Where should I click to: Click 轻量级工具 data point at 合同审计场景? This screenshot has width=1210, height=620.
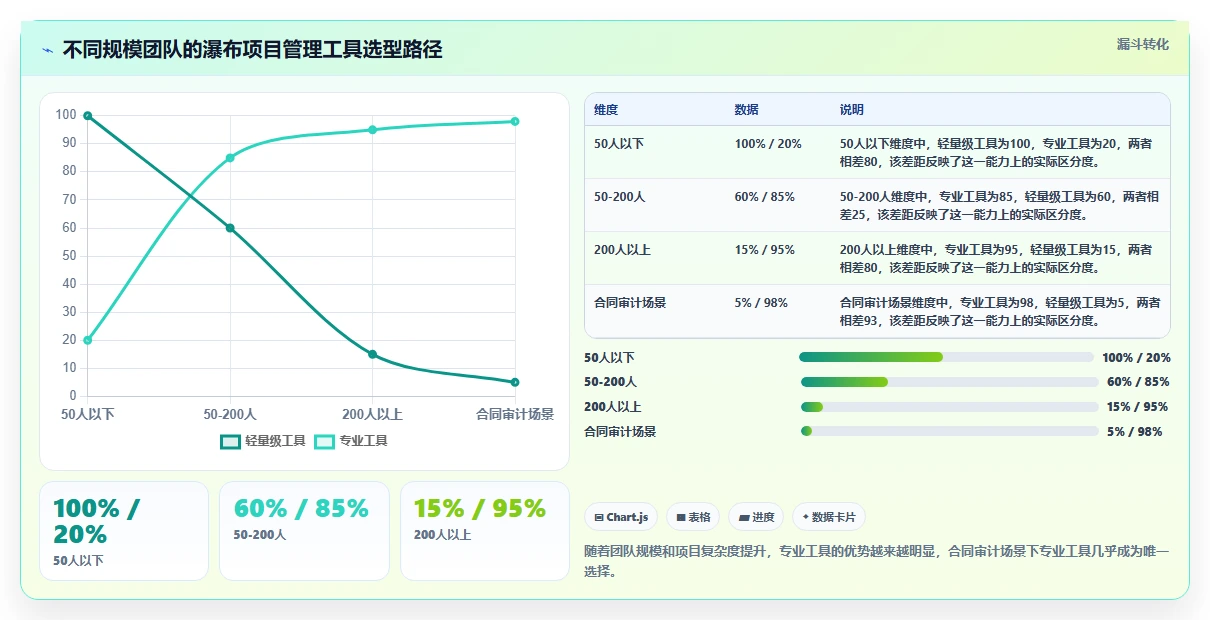coord(515,382)
